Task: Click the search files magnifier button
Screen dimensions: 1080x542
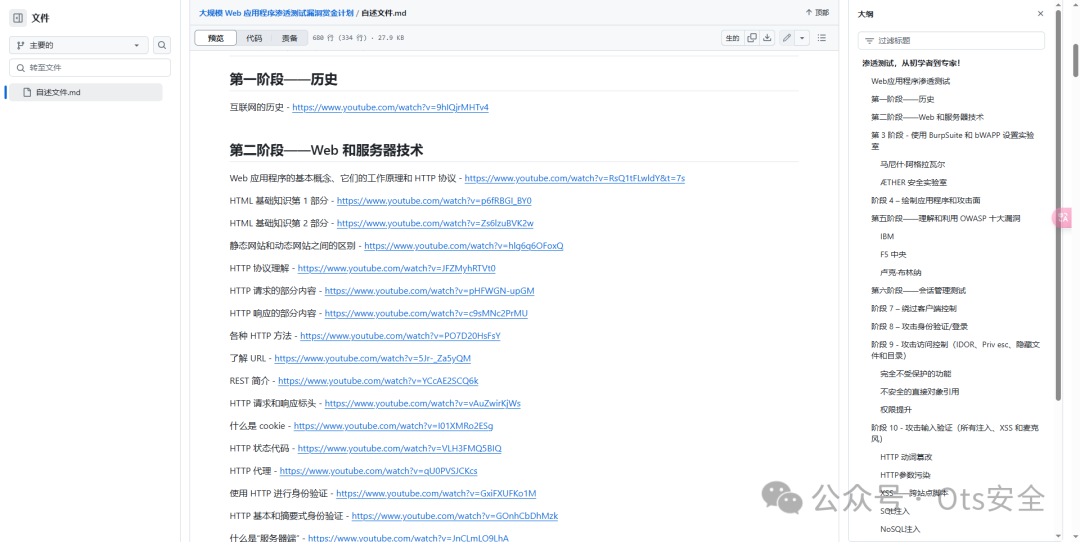Action: tap(162, 45)
